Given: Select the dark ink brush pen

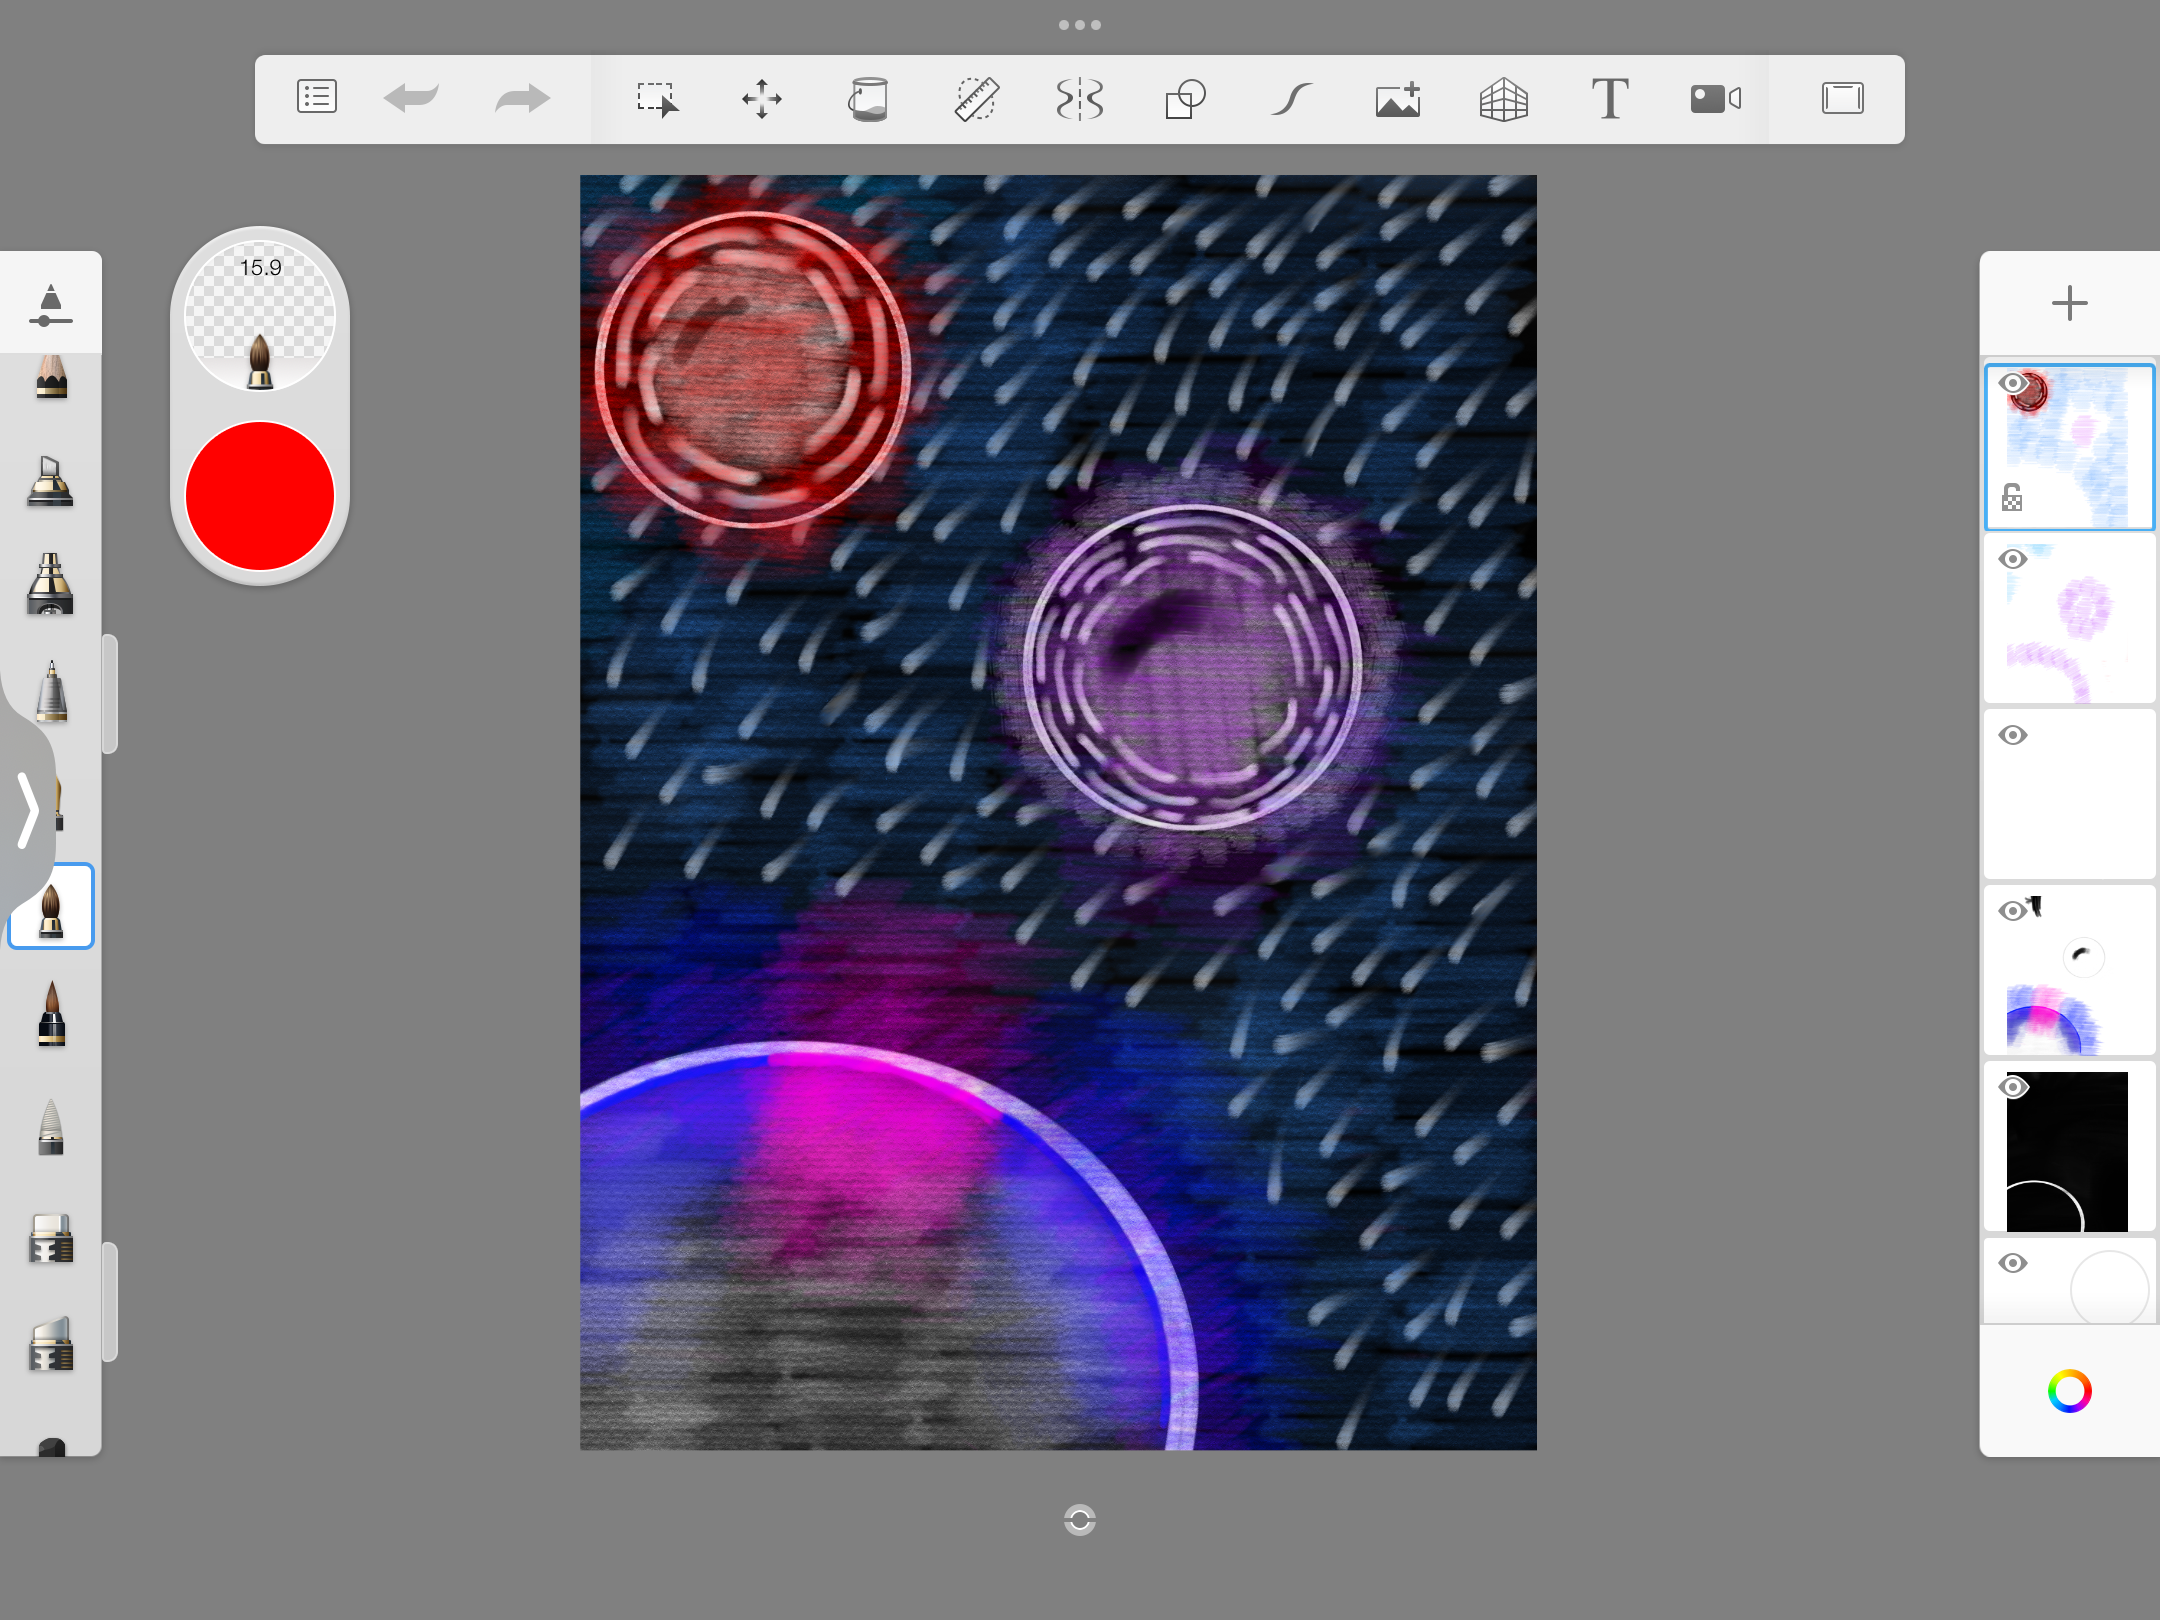Looking at the screenshot, I should 51,1014.
